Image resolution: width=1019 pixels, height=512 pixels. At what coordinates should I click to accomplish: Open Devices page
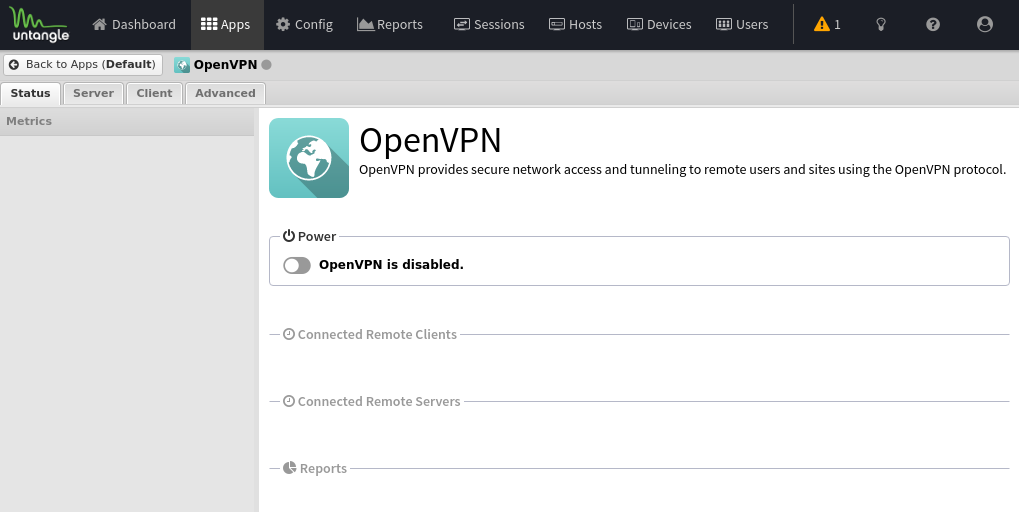659,25
